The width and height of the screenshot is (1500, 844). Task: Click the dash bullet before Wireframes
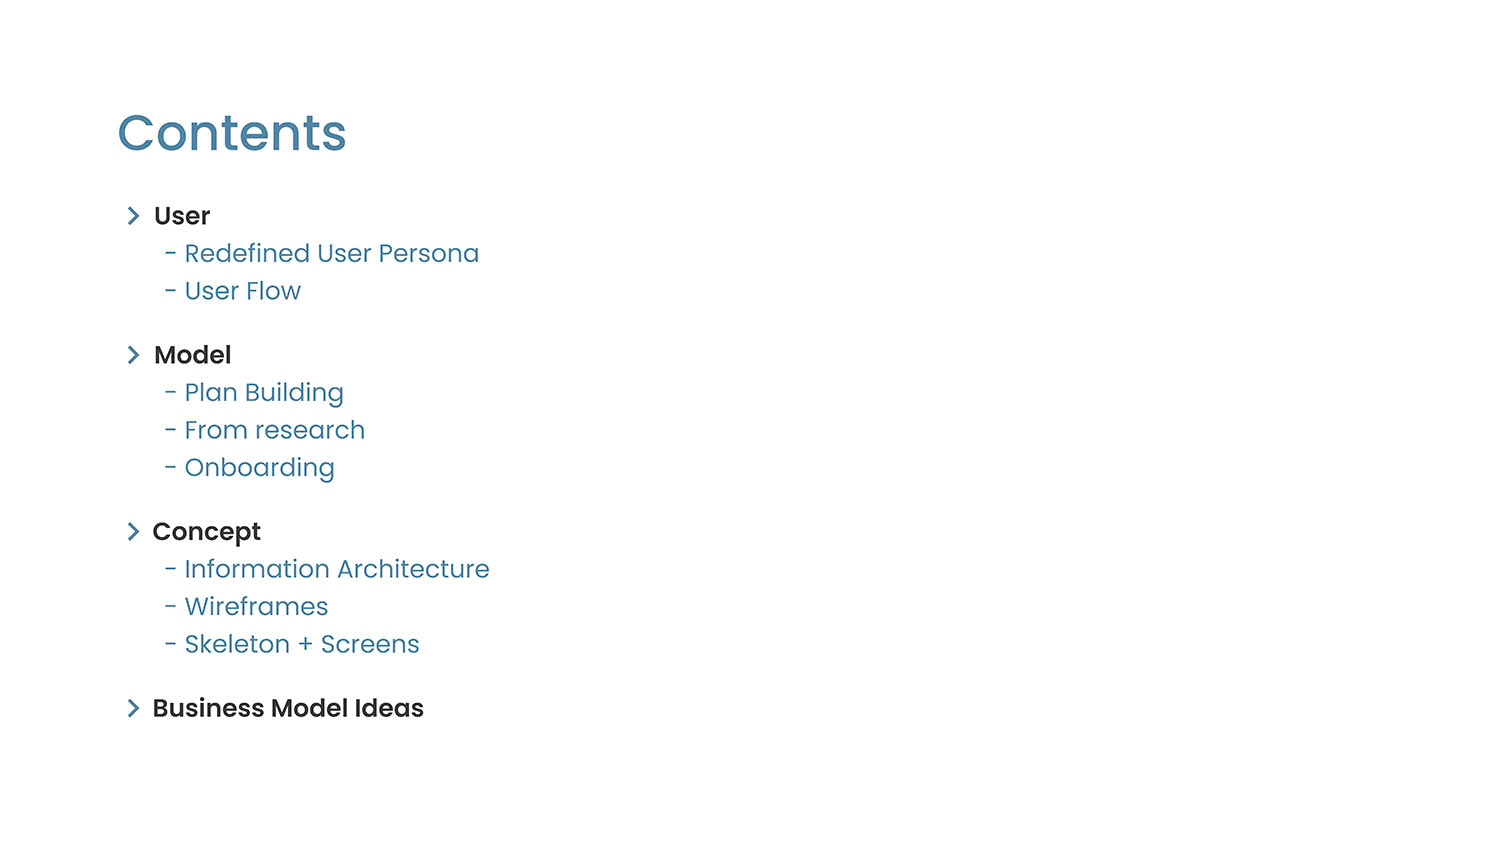(x=170, y=607)
